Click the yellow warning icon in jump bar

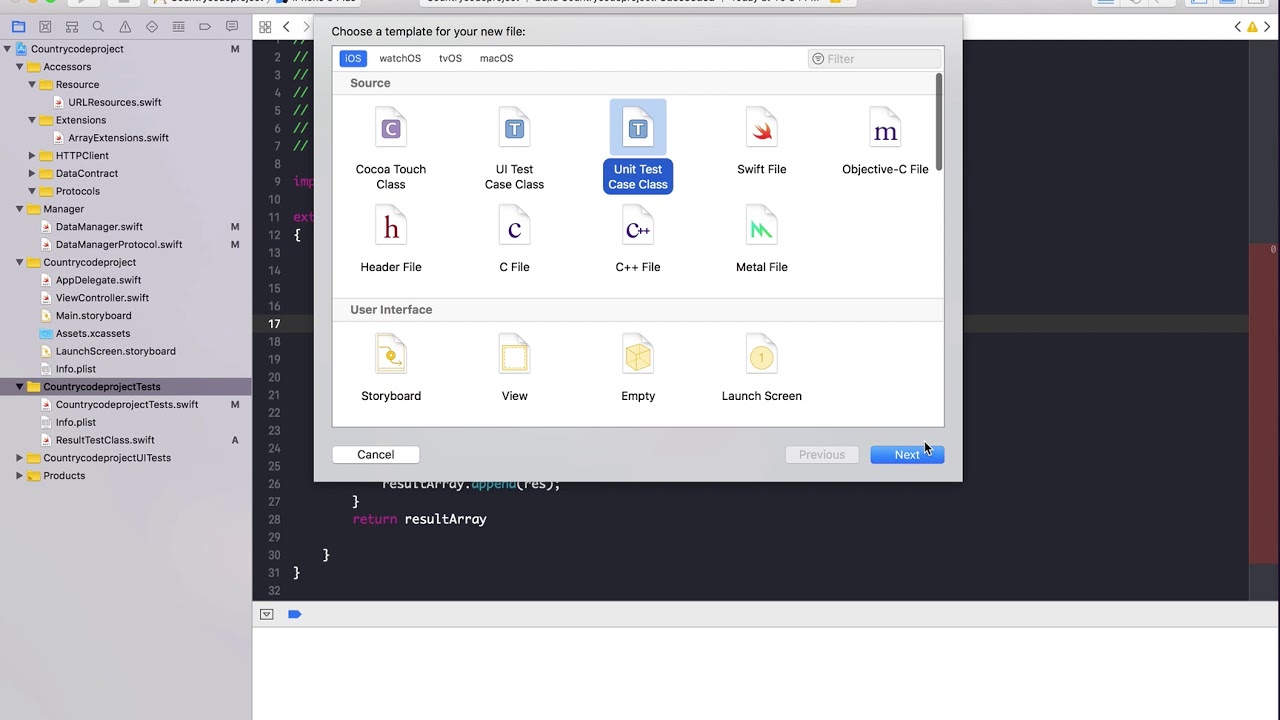point(1252,27)
